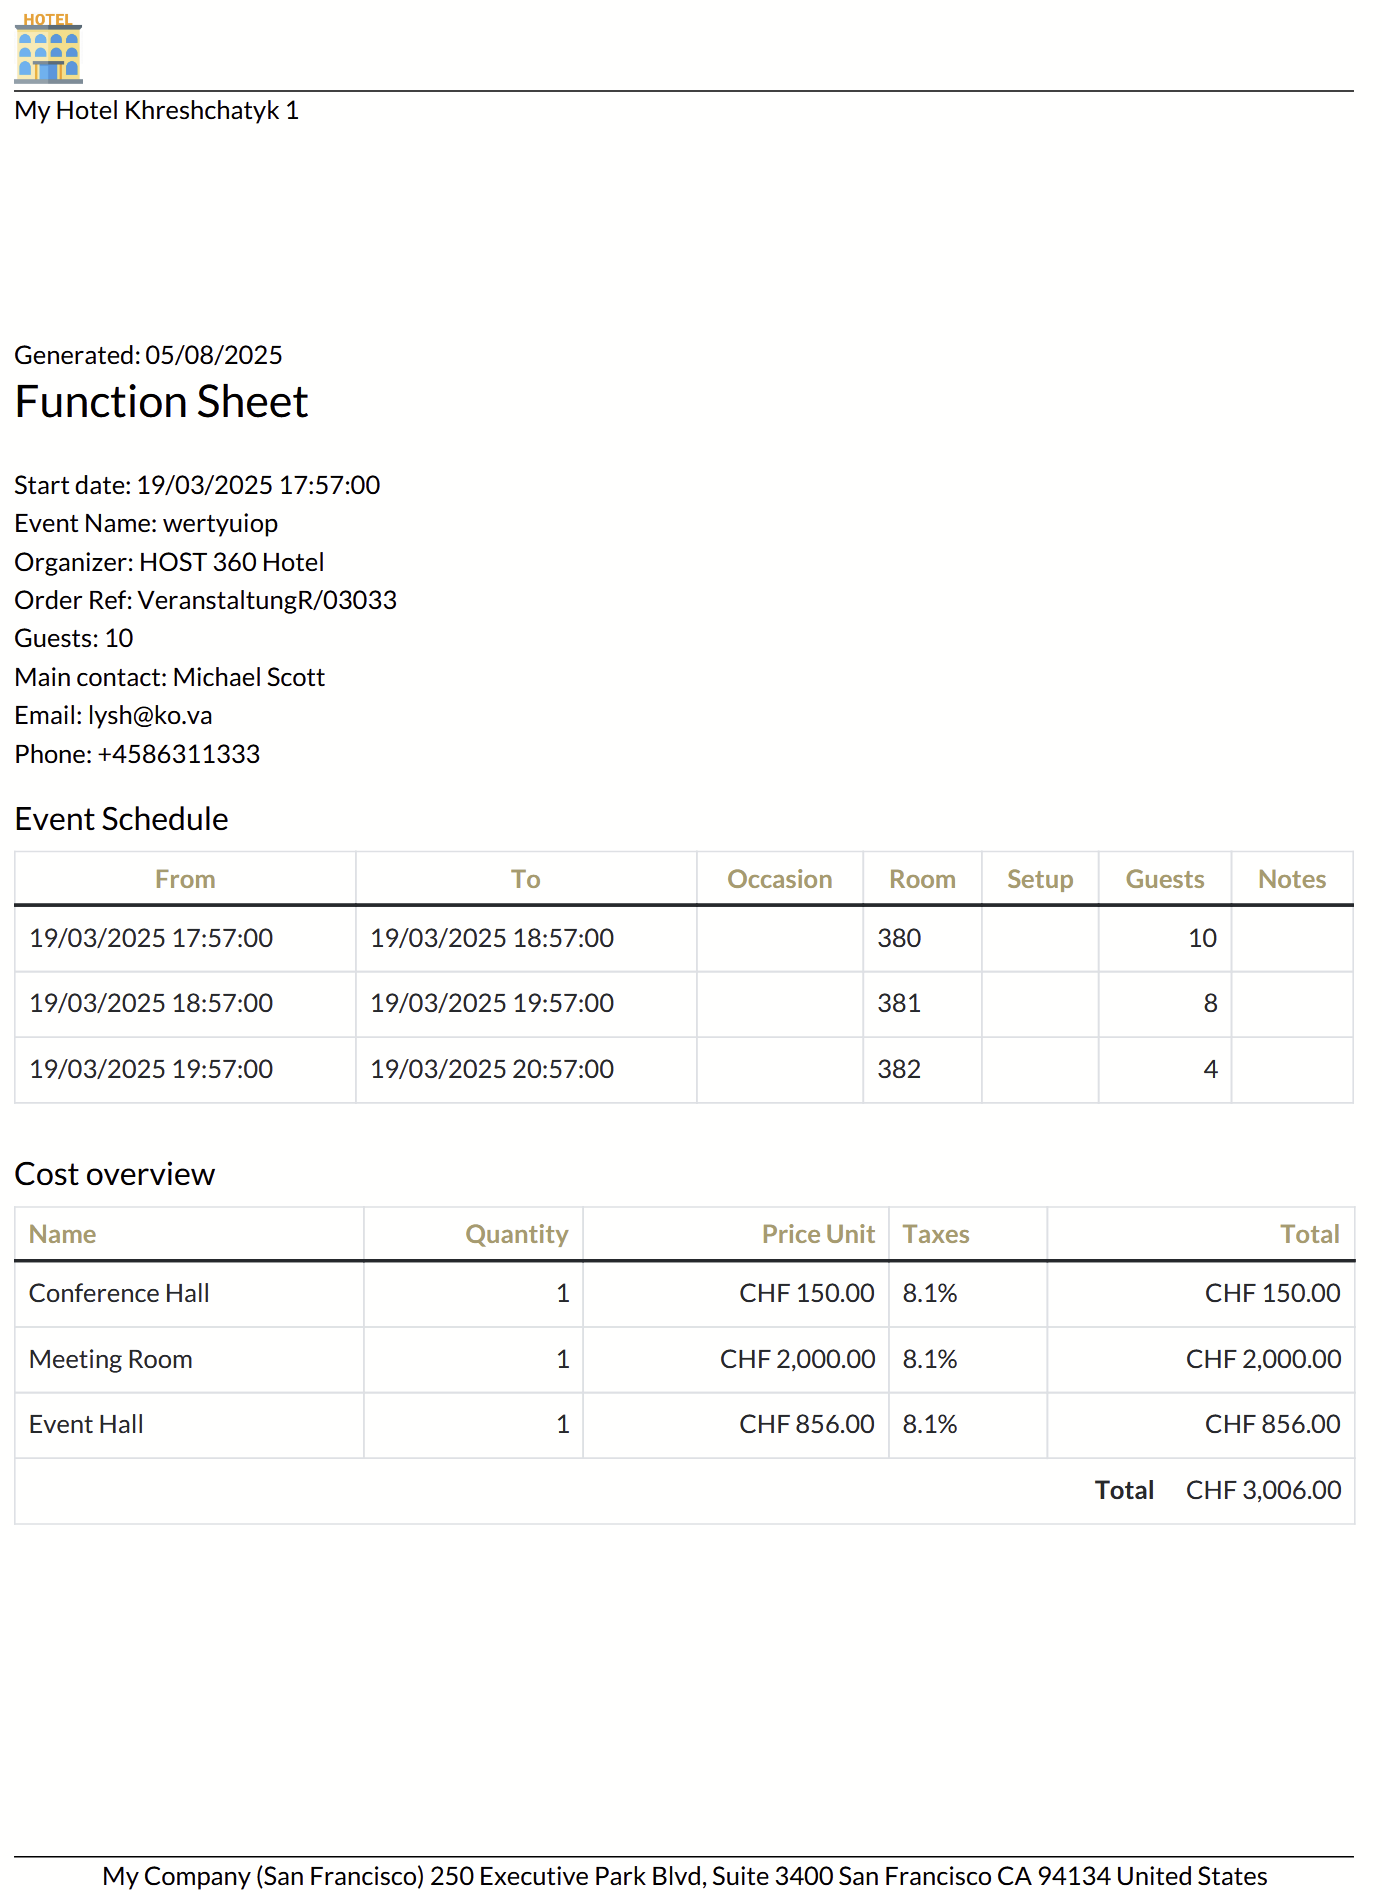
Task: Click the email address lysh@ko.va
Action: [x=150, y=716]
